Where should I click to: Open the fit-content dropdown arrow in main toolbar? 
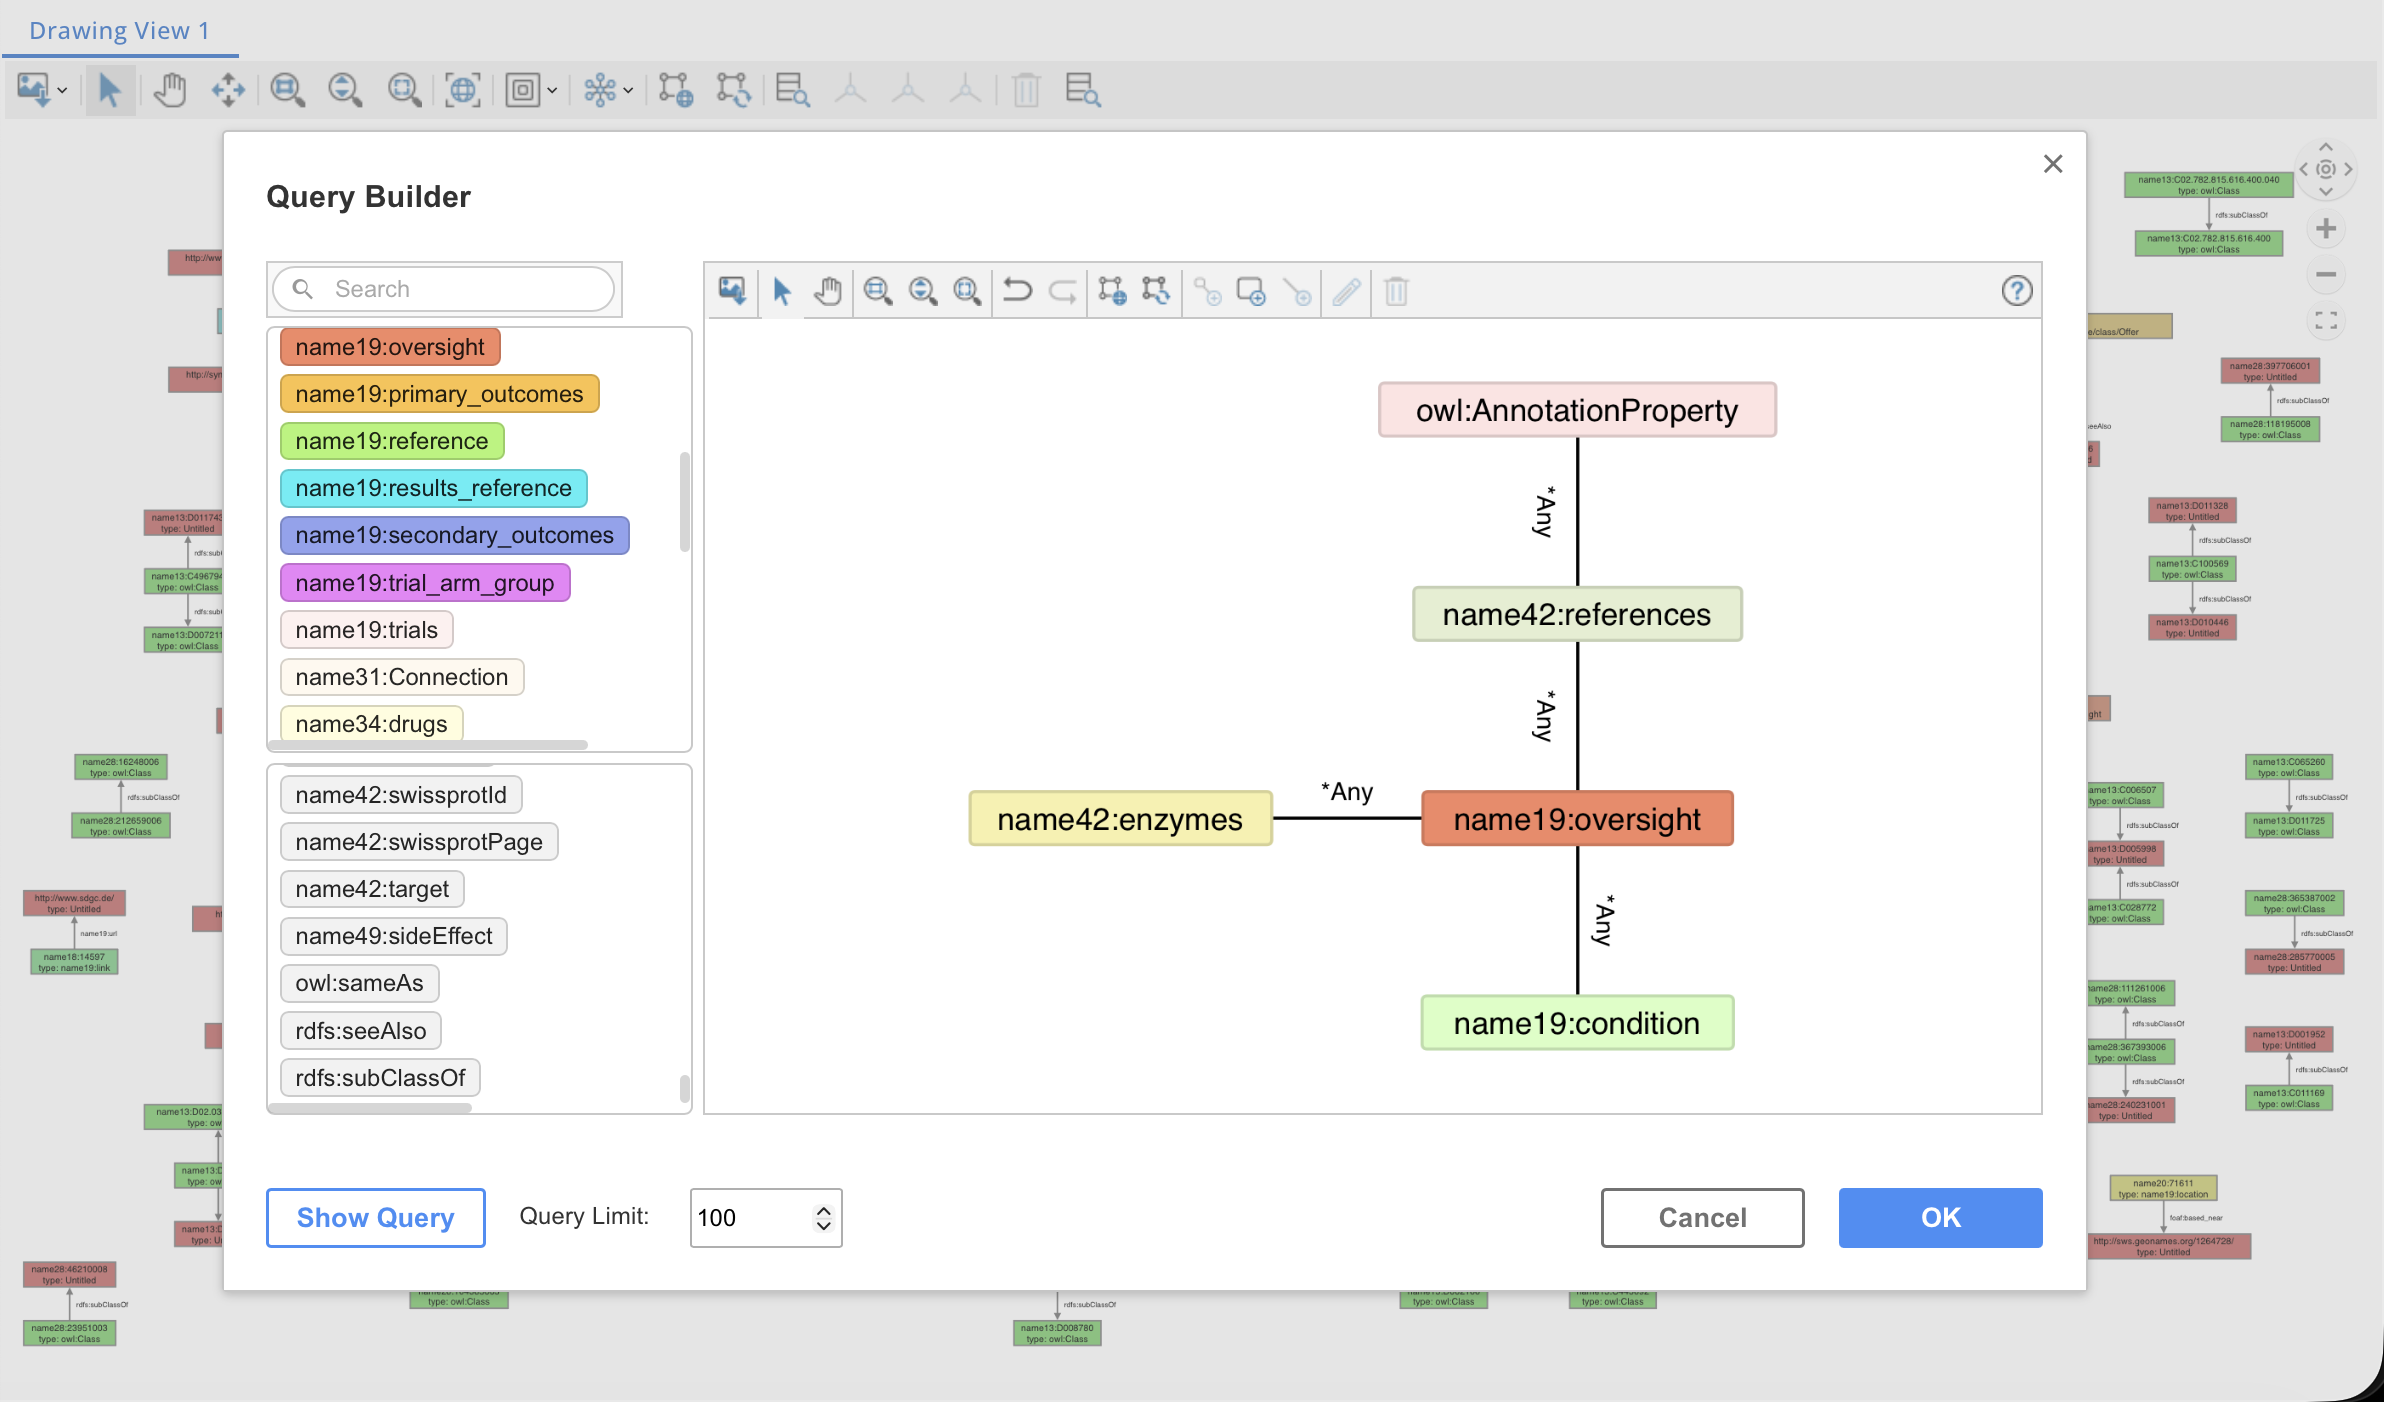tap(552, 91)
